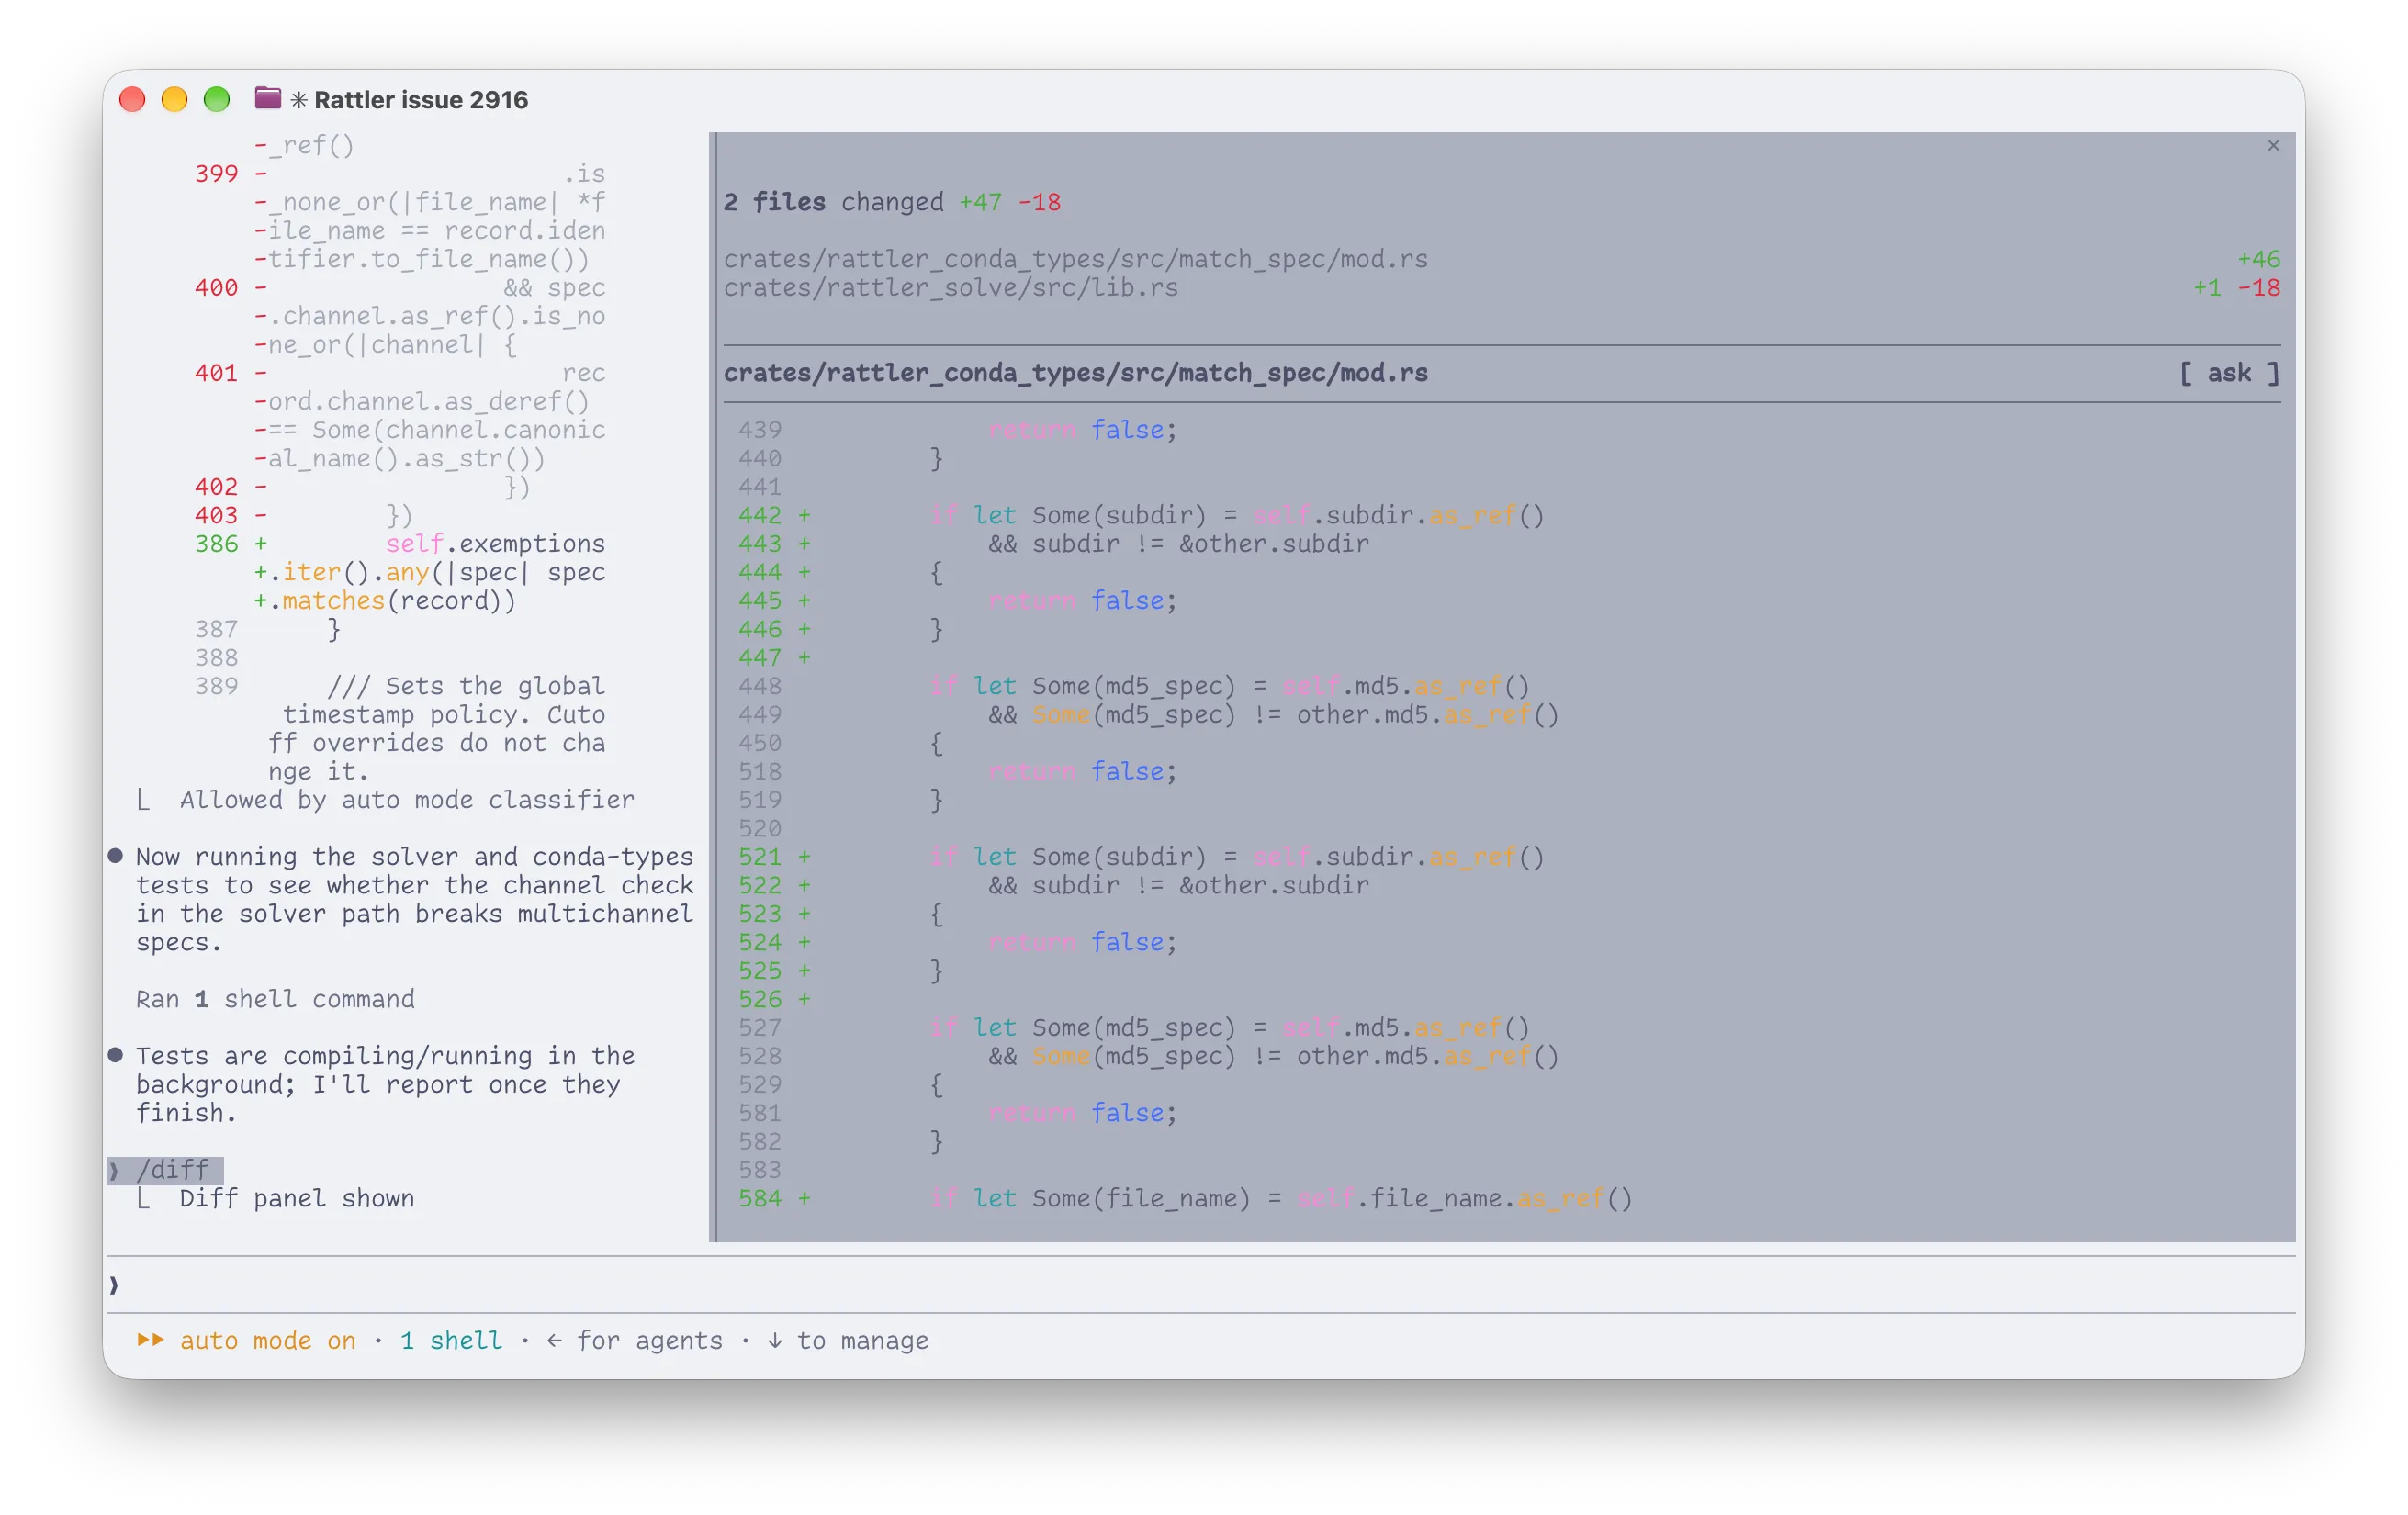Viewport: 2408px width, 1515px height.
Task: Click the Diff panel shown message
Action: point(296,1198)
